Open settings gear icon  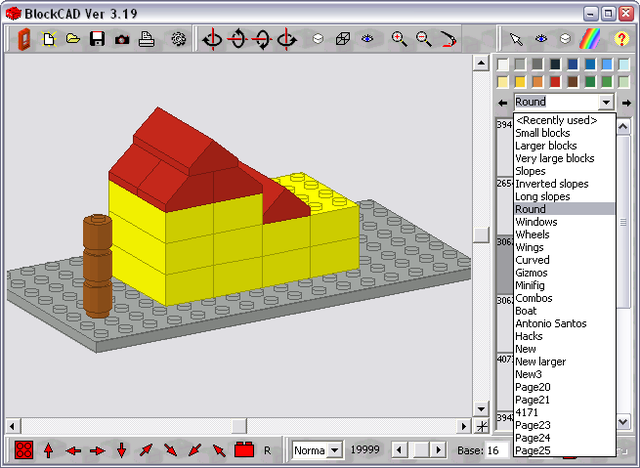pos(178,39)
